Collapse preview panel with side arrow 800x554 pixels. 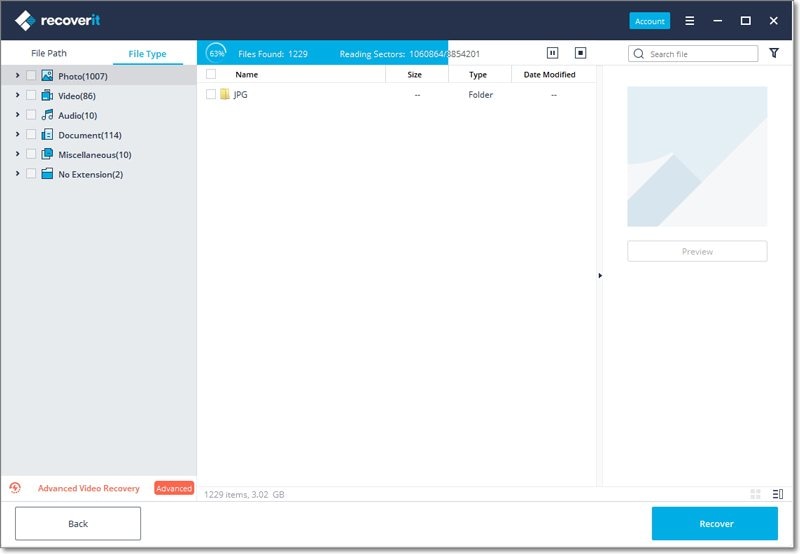tap(600, 275)
